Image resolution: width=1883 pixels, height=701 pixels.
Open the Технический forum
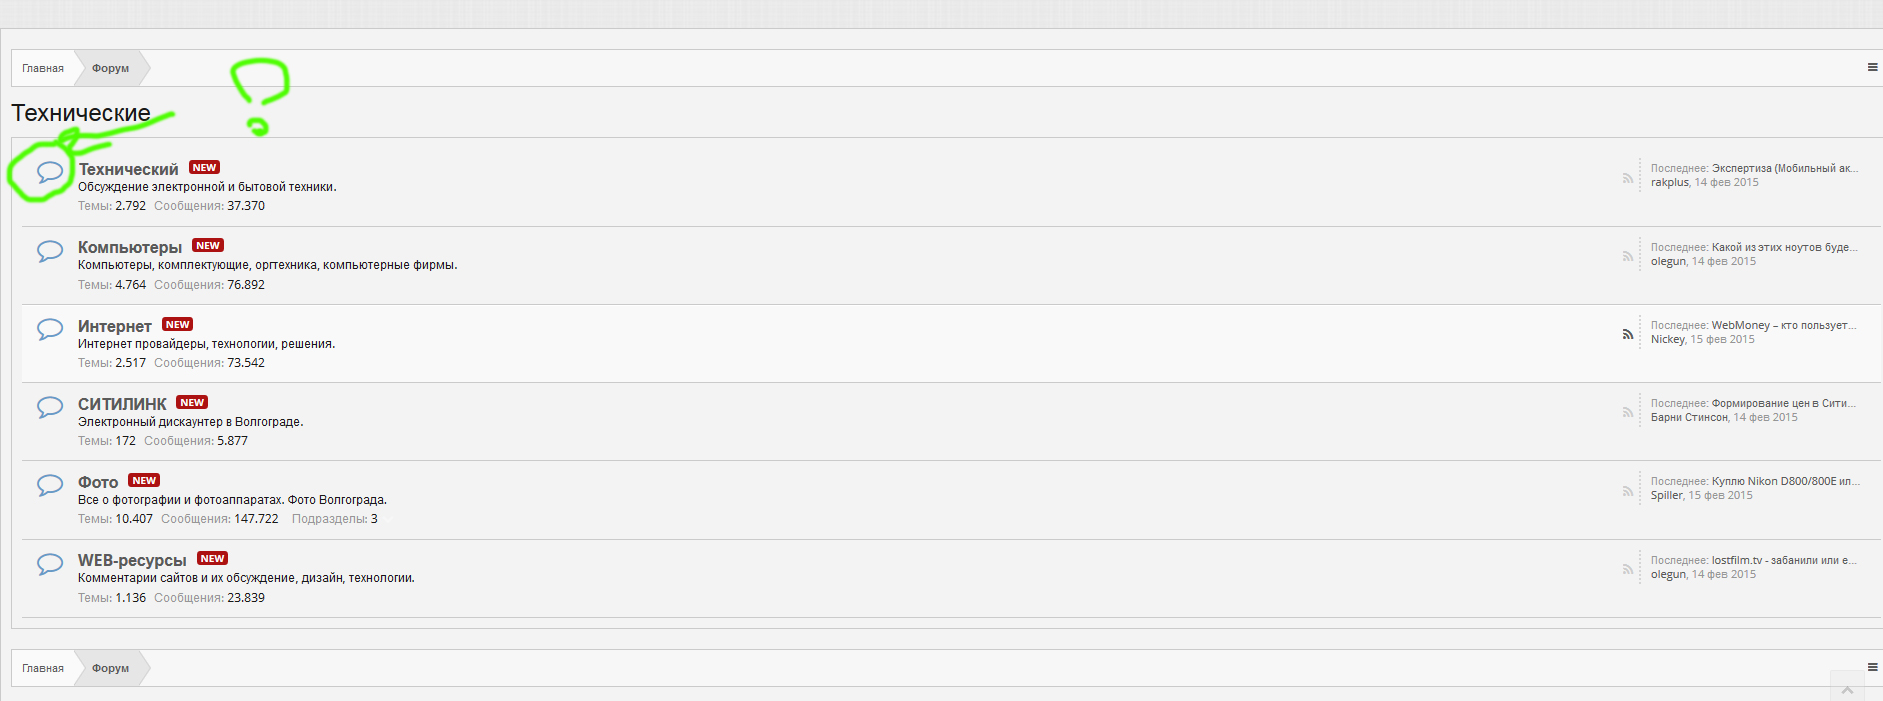coord(128,169)
